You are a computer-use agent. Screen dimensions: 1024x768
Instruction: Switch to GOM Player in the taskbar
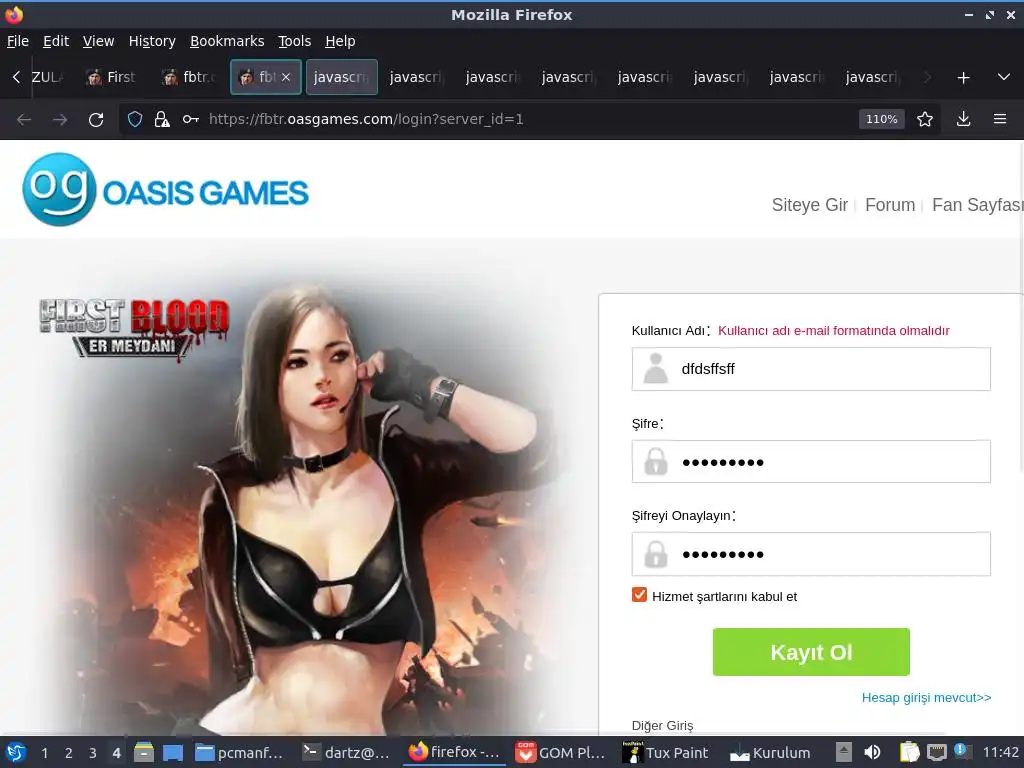point(560,752)
